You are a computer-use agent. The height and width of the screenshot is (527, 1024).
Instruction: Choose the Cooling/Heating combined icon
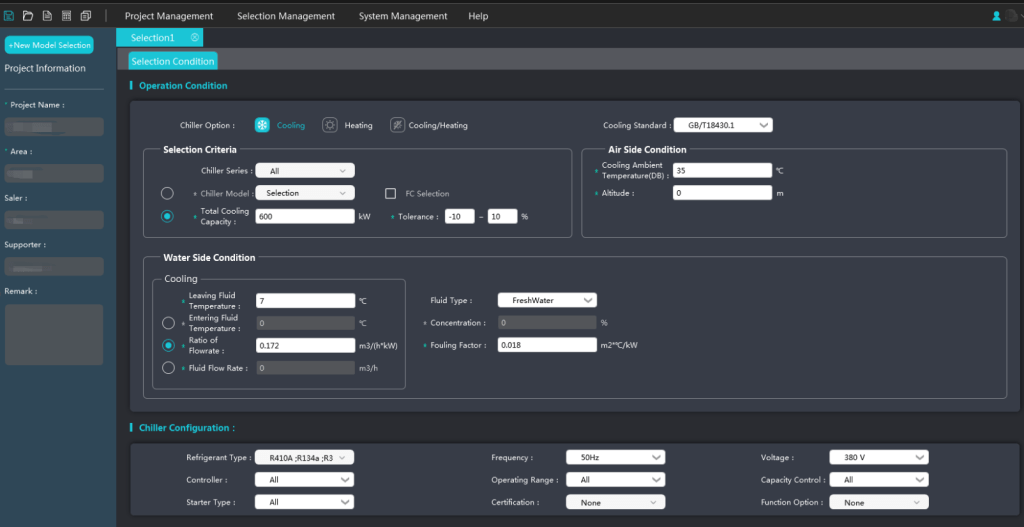tap(397, 125)
